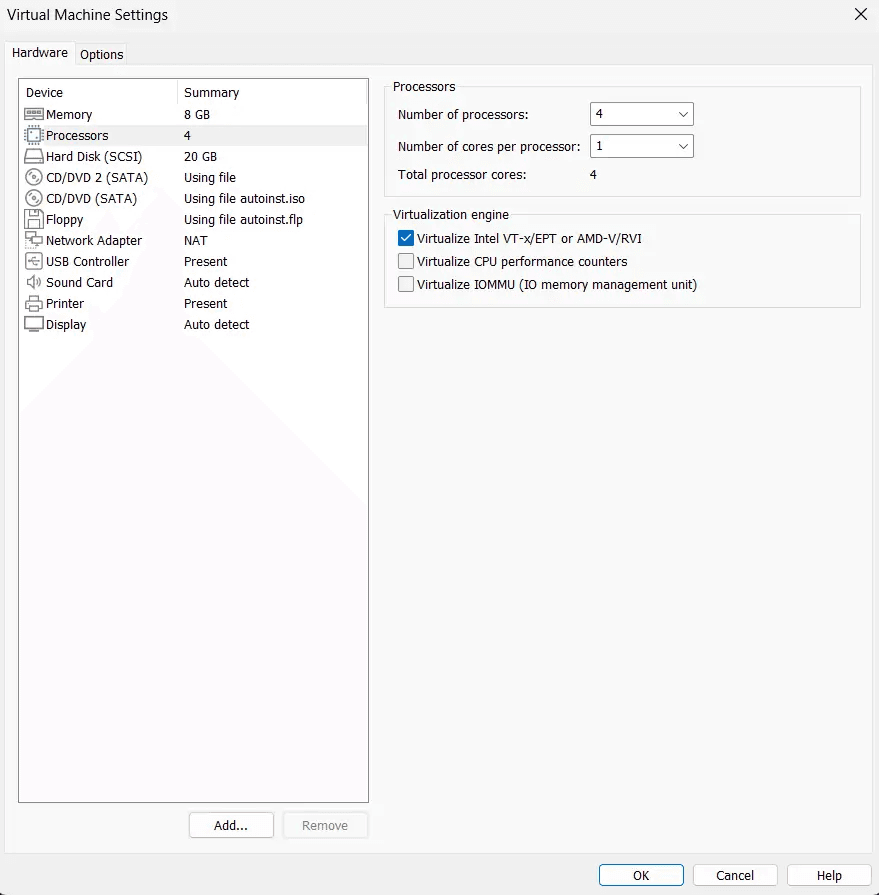Click the USB Controller icon

pyautogui.click(x=34, y=262)
